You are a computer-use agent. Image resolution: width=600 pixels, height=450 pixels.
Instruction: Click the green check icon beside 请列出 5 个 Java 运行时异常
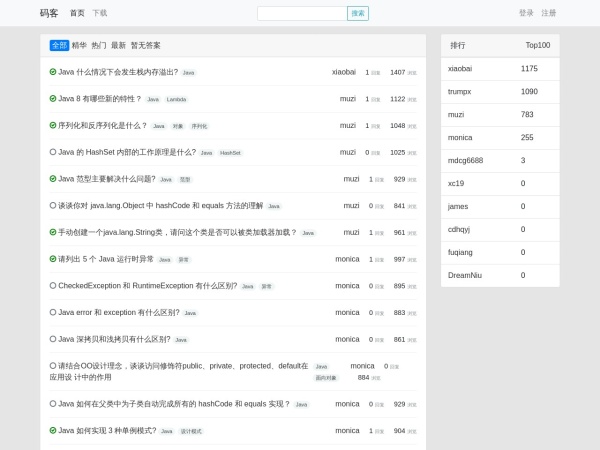53,259
